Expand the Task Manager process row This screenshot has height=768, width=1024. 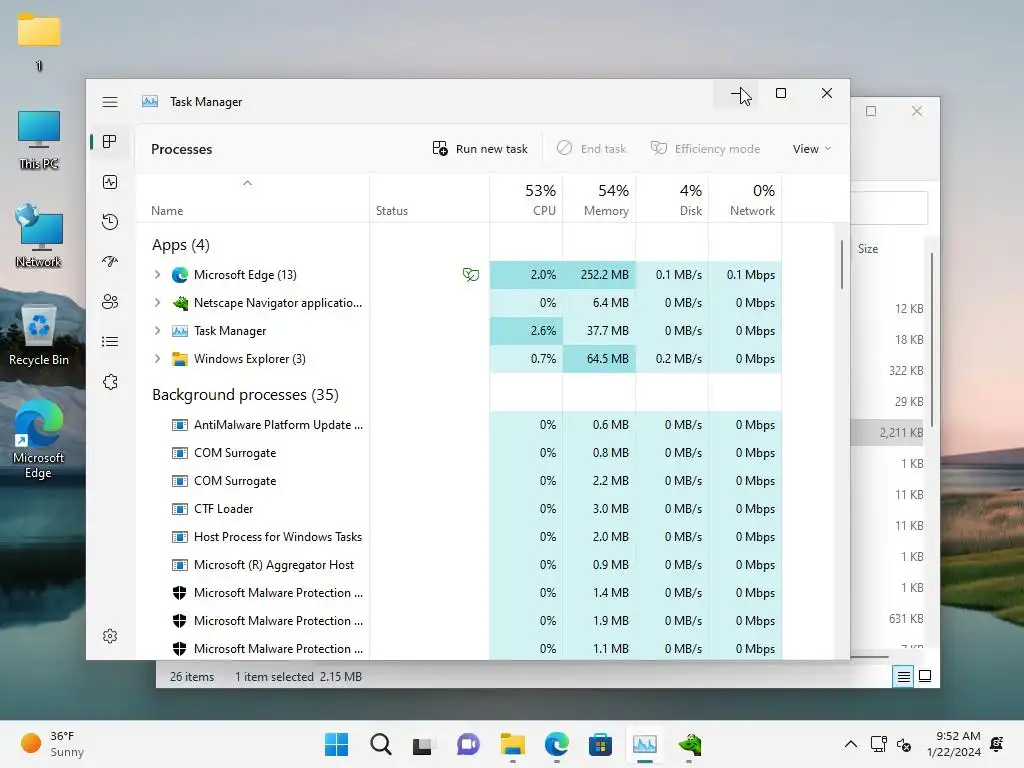coord(157,331)
